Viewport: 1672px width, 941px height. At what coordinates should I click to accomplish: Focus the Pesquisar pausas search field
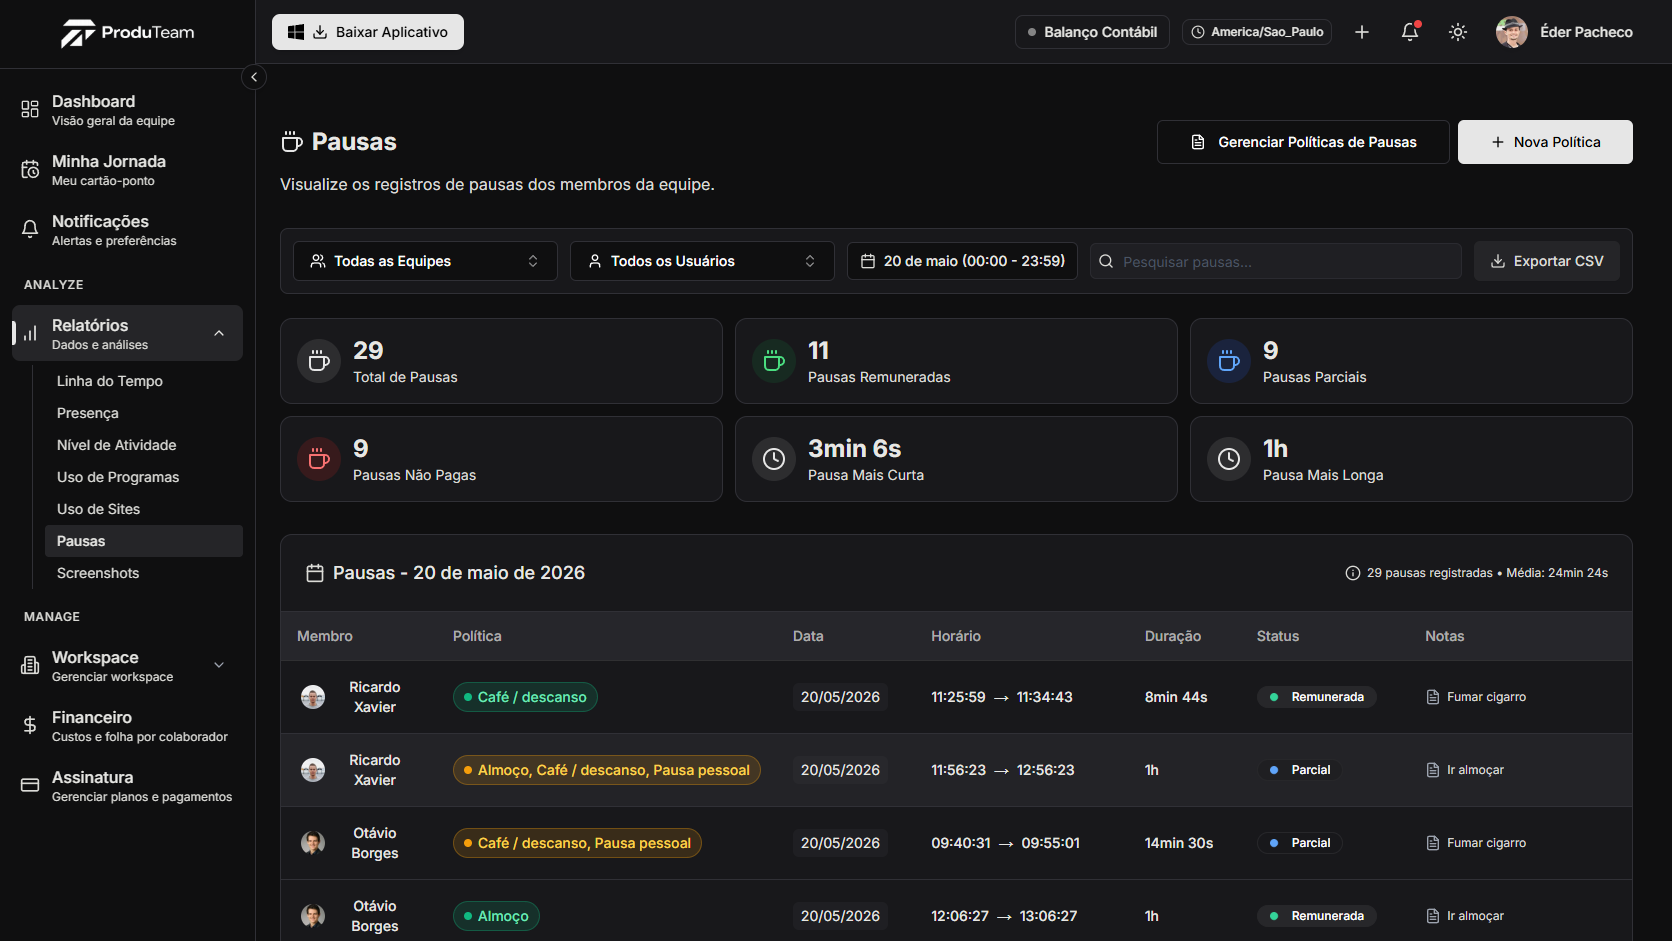1276,261
